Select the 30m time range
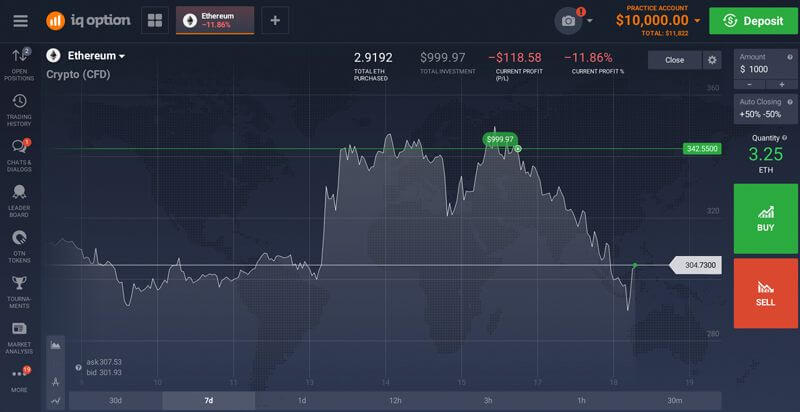The height and width of the screenshot is (412, 800). (x=675, y=400)
